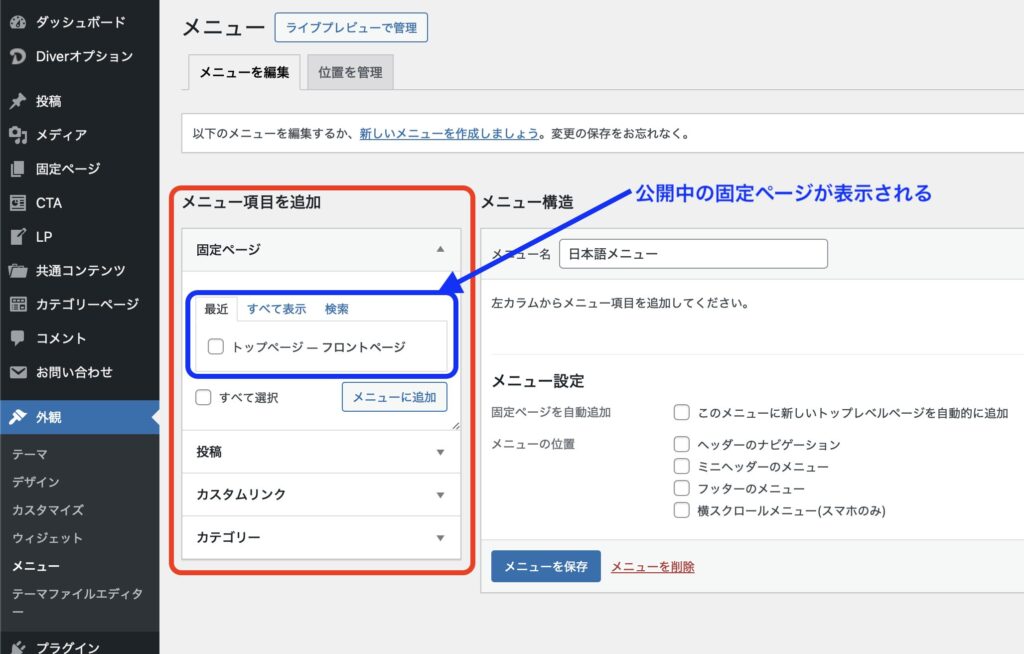Image resolution: width=1024 pixels, height=654 pixels.
Task: Click the envelope icon for お問い合わせ
Action: click(x=17, y=372)
